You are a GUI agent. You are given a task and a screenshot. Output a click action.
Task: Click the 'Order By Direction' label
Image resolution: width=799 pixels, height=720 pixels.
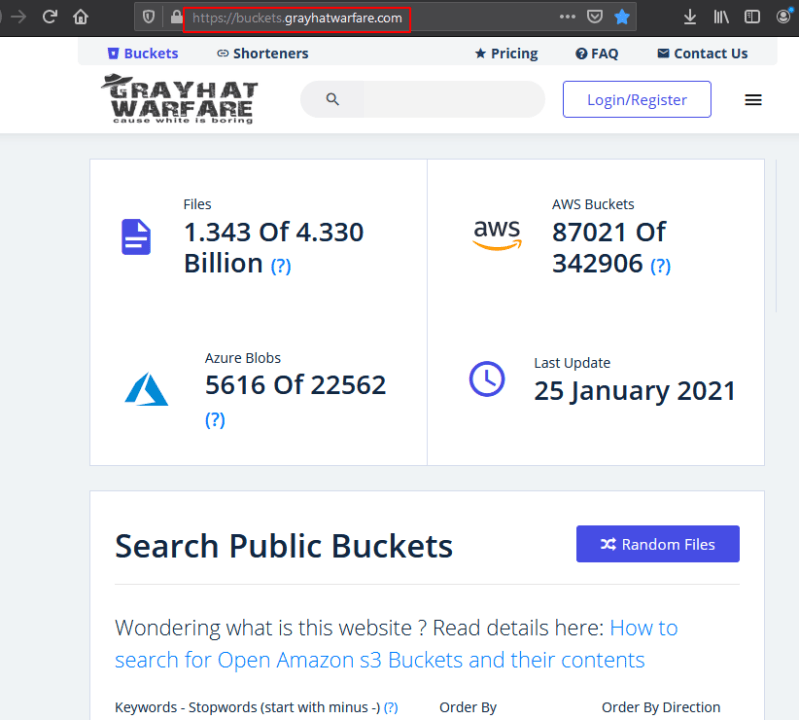[x=661, y=707]
